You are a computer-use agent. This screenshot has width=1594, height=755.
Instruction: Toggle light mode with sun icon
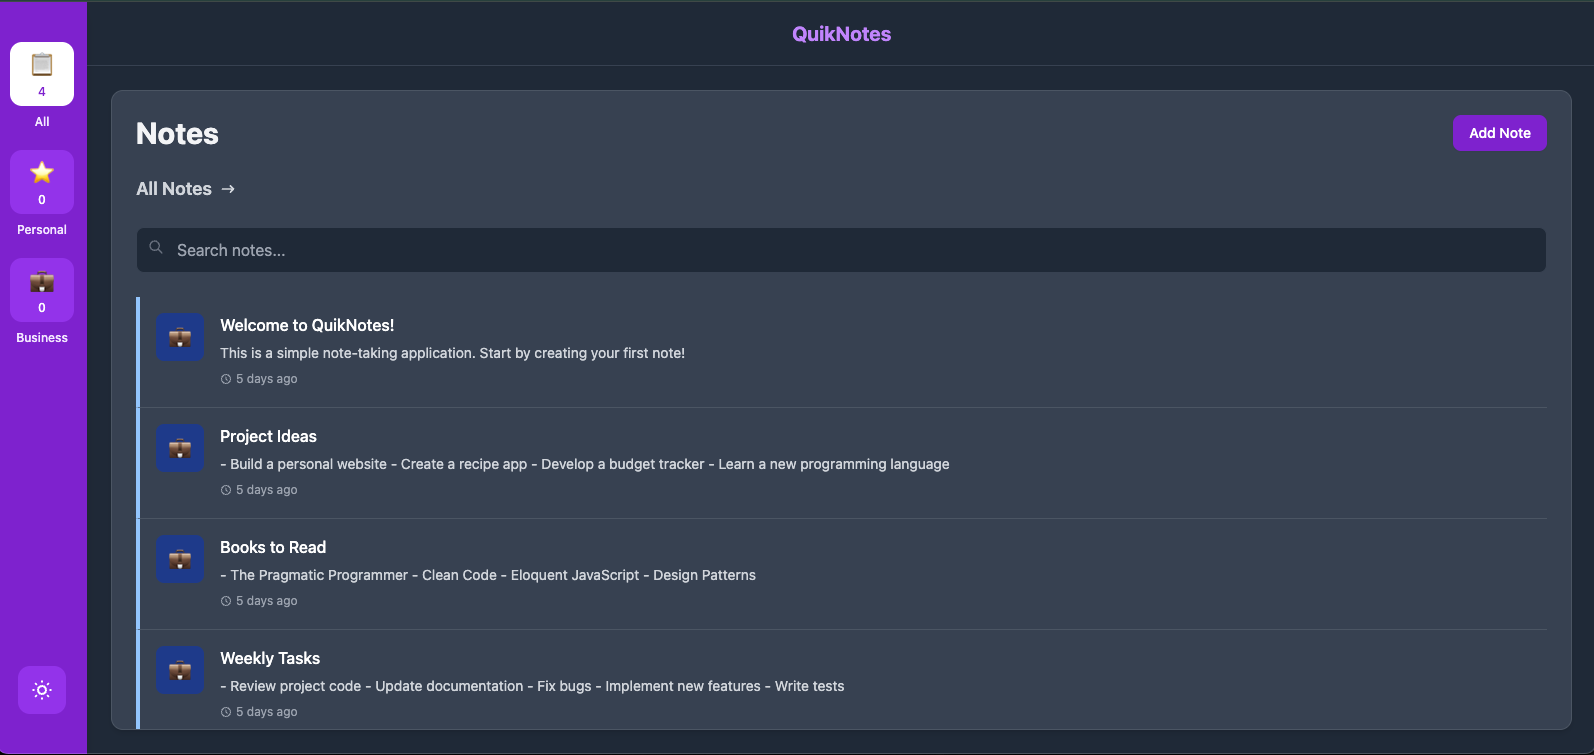(x=42, y=690)
